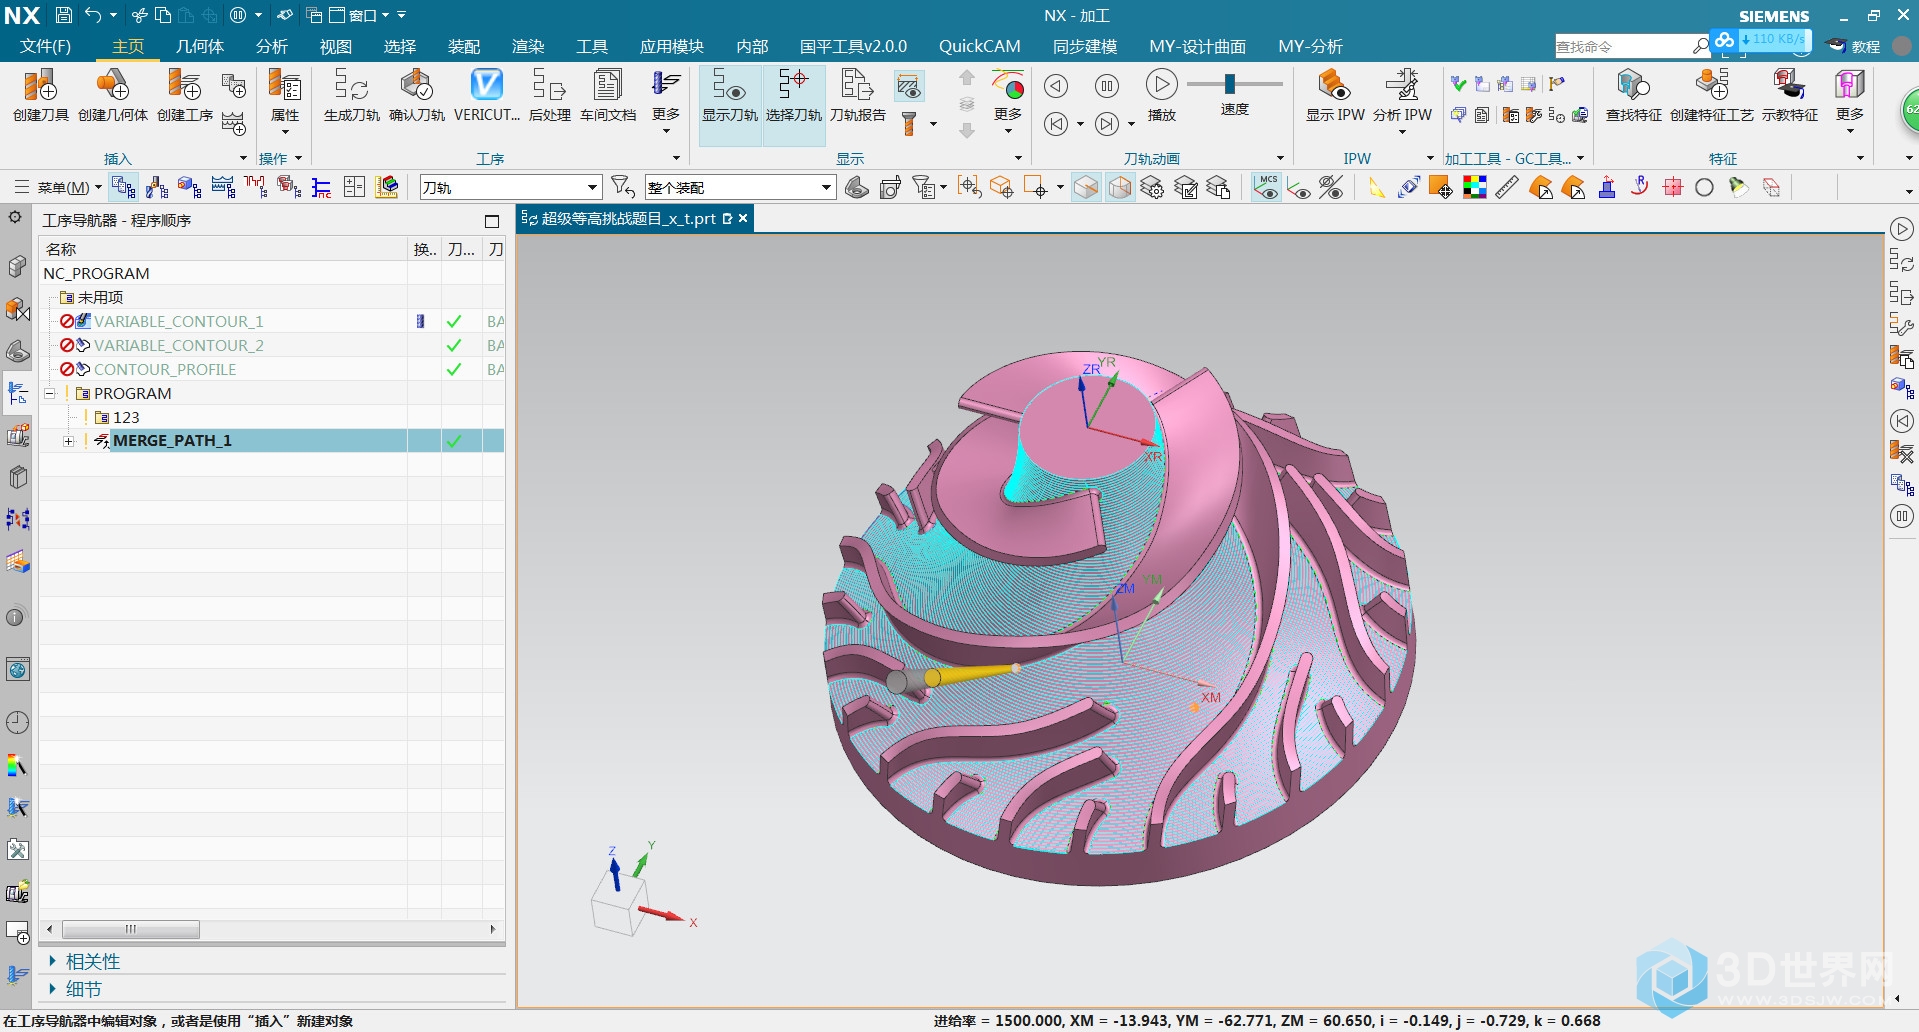Switch to the 分析 ribbon tab
This screenshot has height=1032, width=1919.
click(272, 47)
